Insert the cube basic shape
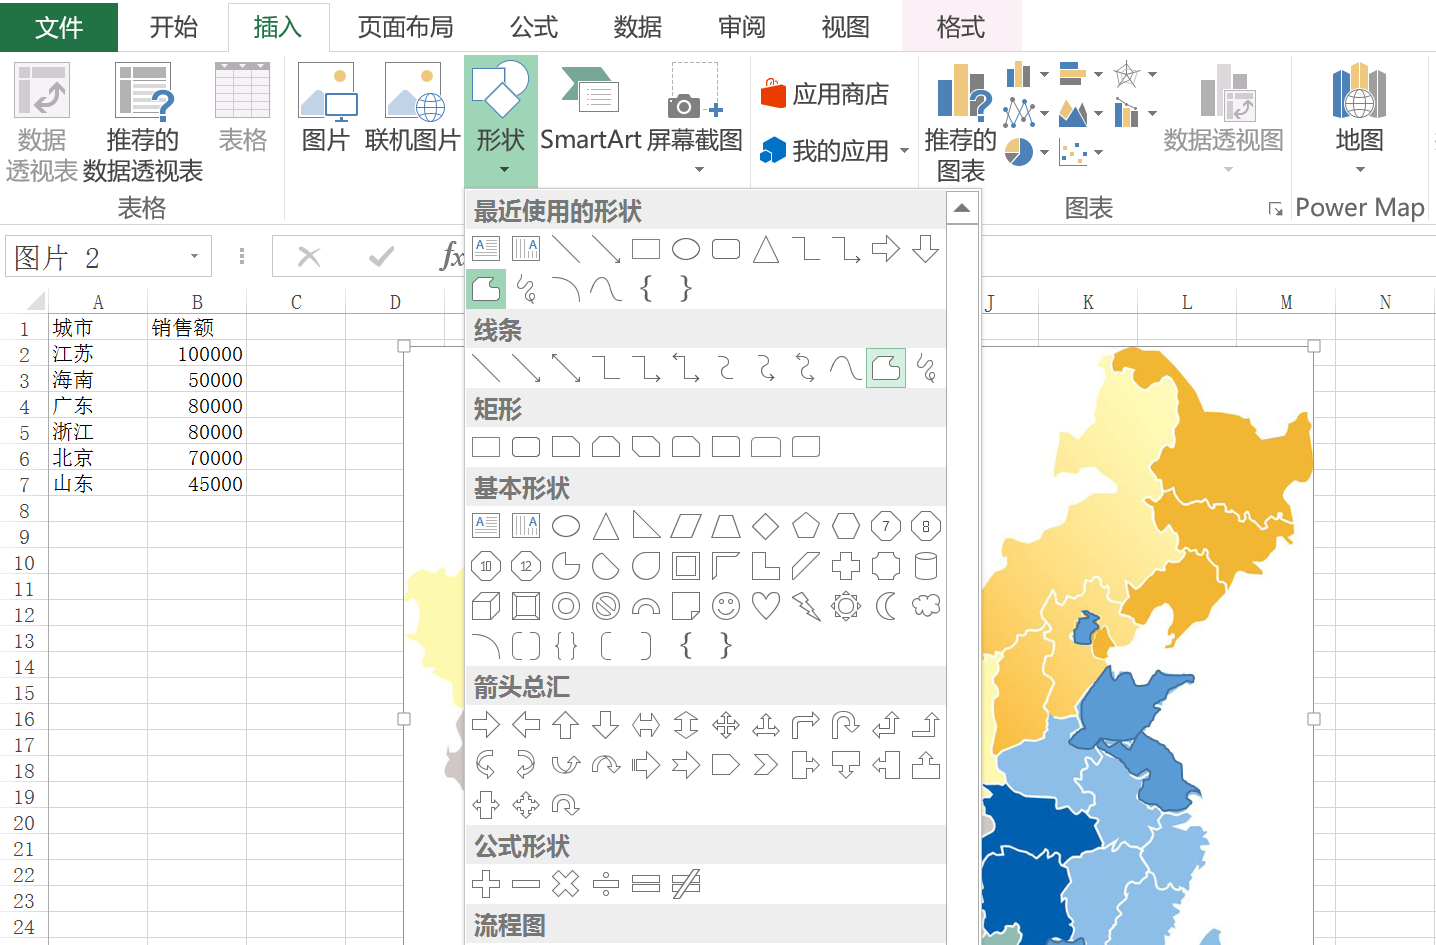 [x=486, y=606]
